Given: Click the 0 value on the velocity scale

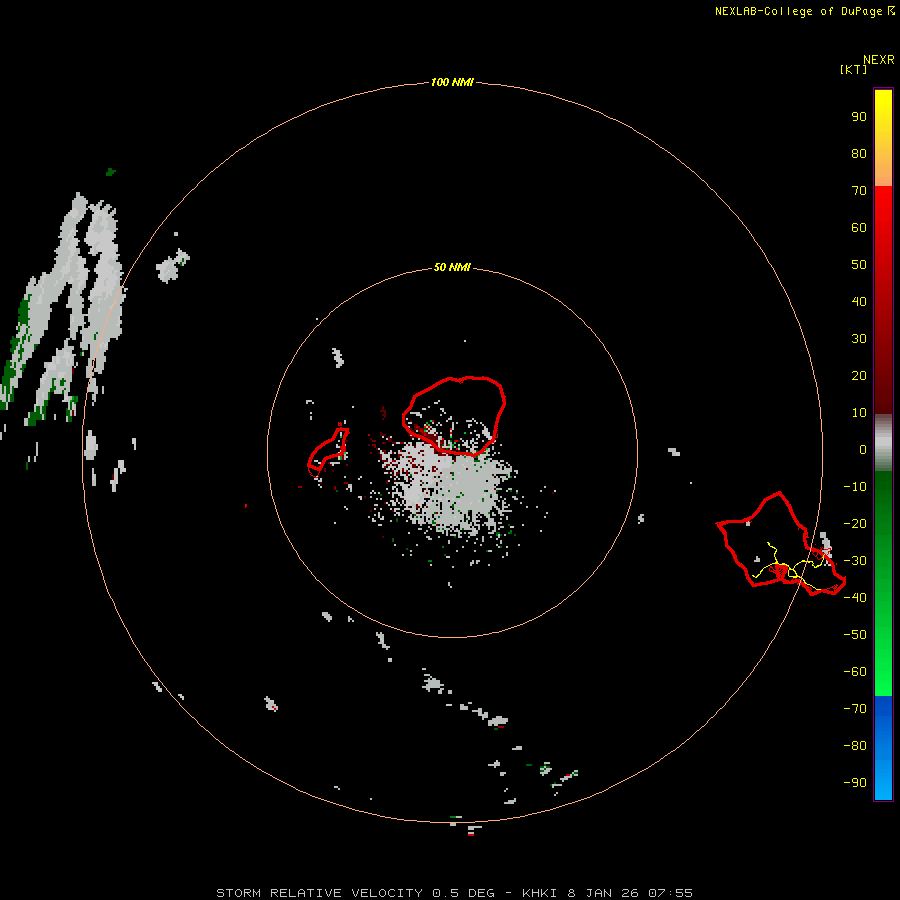Looking at the screenshot, I should pos(863,449).
